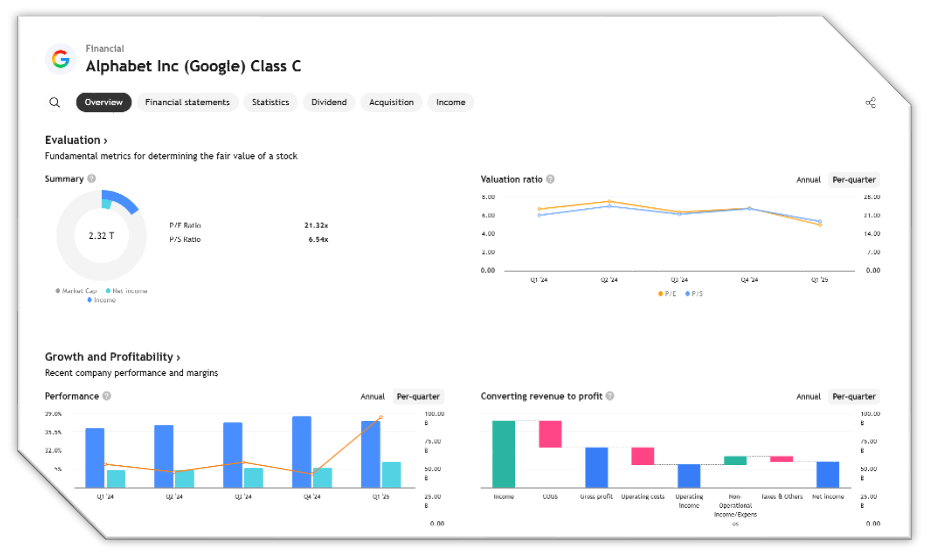The height and width of the screenshot is (556, 928).
Task: Click the blue donut chart segment
Action: pos(123,201)
